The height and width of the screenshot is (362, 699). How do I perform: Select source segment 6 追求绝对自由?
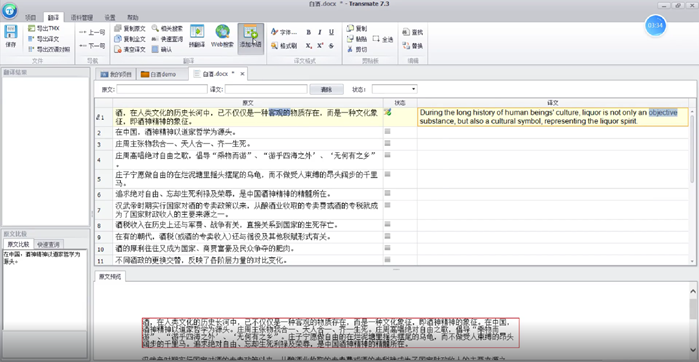tap(248, 194)
